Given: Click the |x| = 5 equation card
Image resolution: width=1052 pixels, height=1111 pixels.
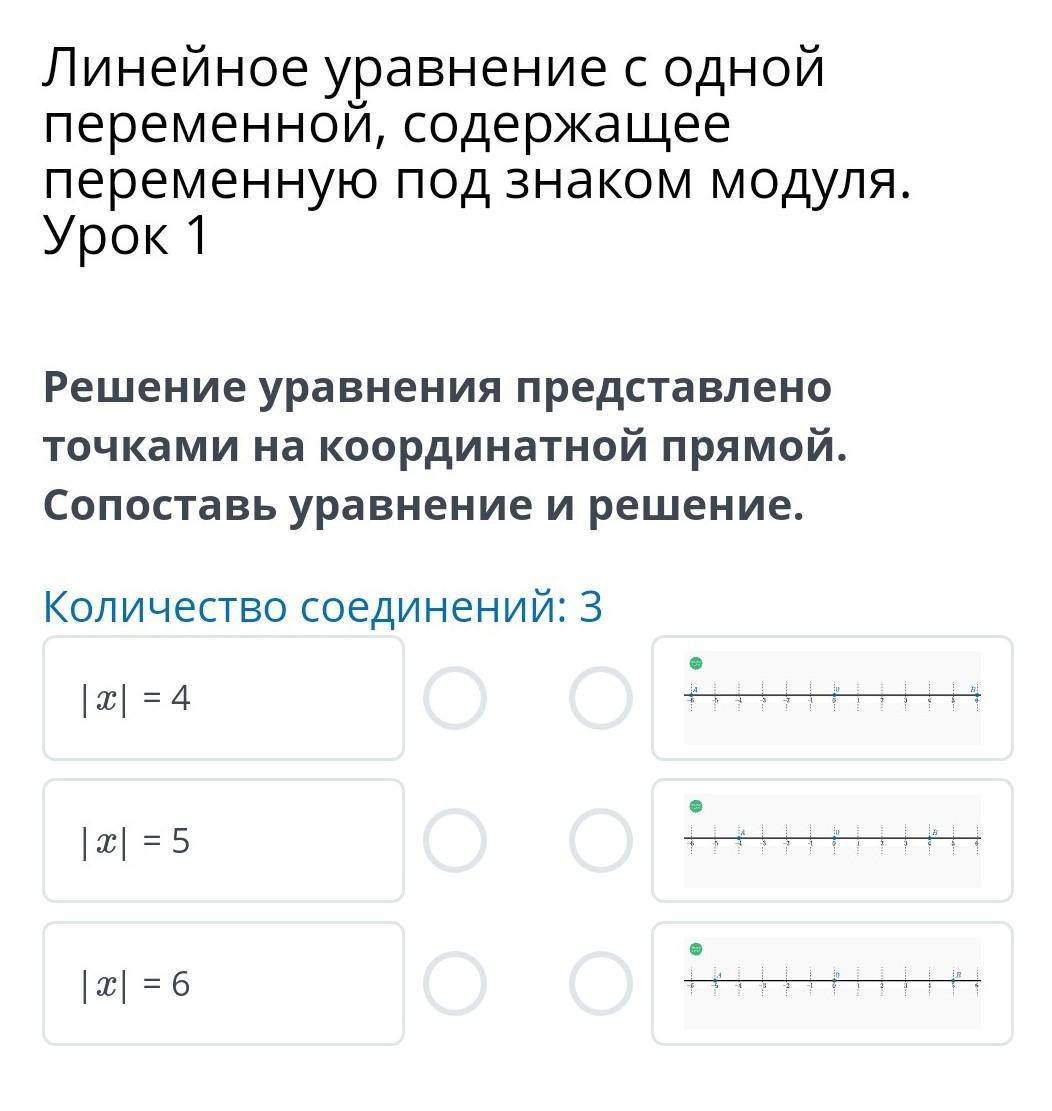Looking at the screenshot, I should tap(223, 841).
